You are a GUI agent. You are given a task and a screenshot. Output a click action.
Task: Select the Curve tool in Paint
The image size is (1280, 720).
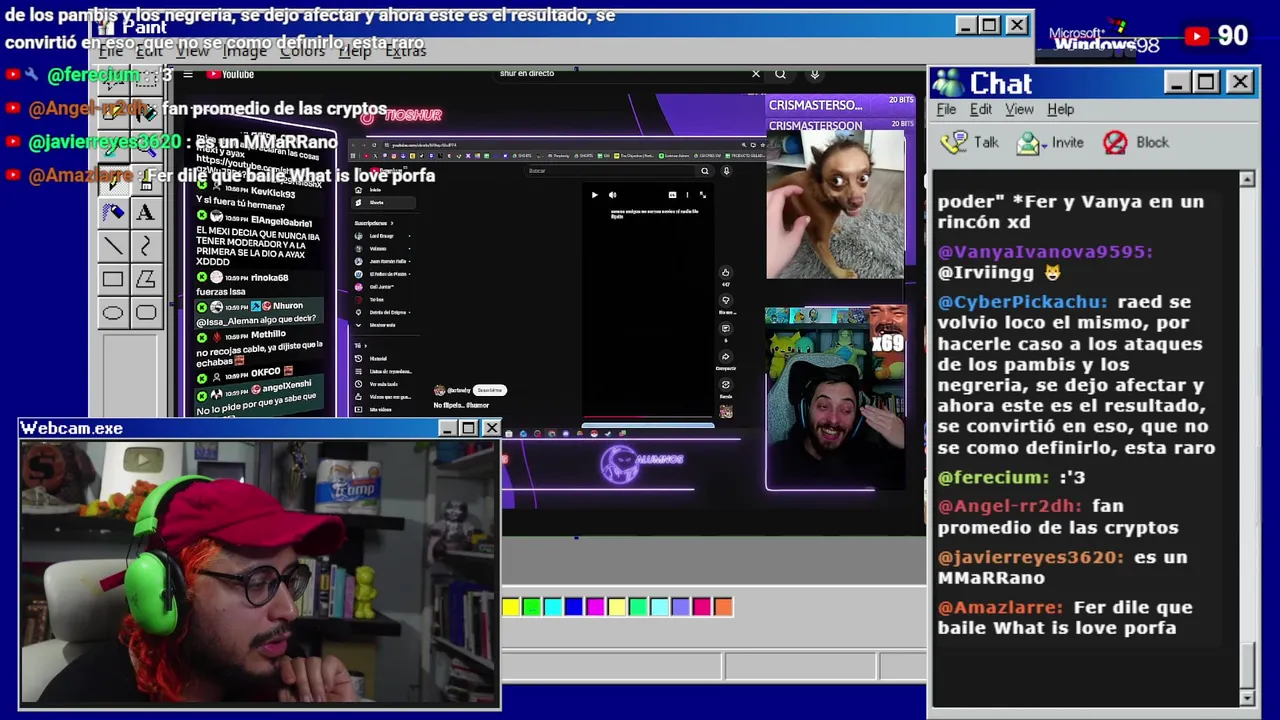click(145, 246)
